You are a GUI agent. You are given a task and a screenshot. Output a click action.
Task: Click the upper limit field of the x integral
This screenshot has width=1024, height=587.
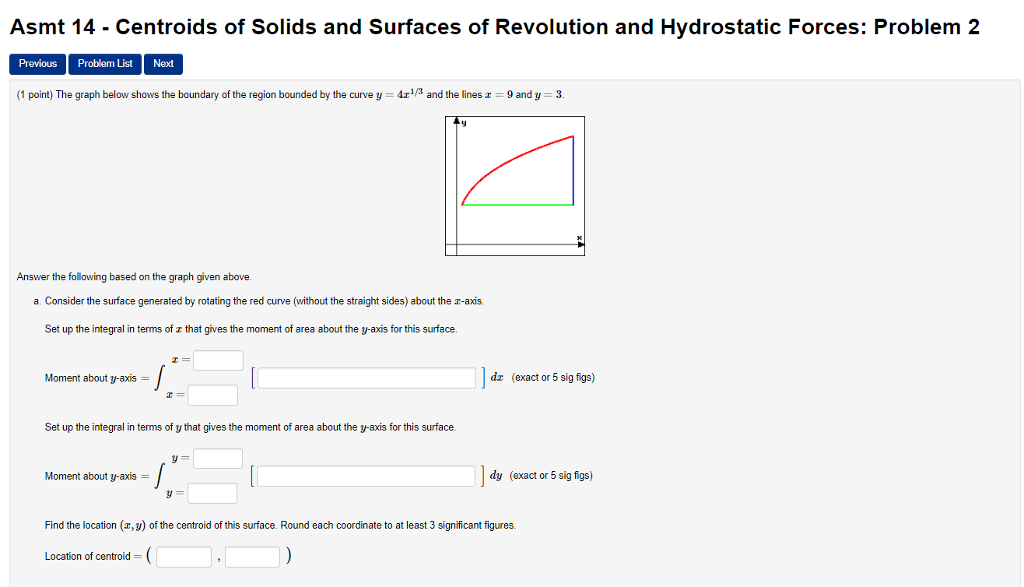tap(218, 360)
